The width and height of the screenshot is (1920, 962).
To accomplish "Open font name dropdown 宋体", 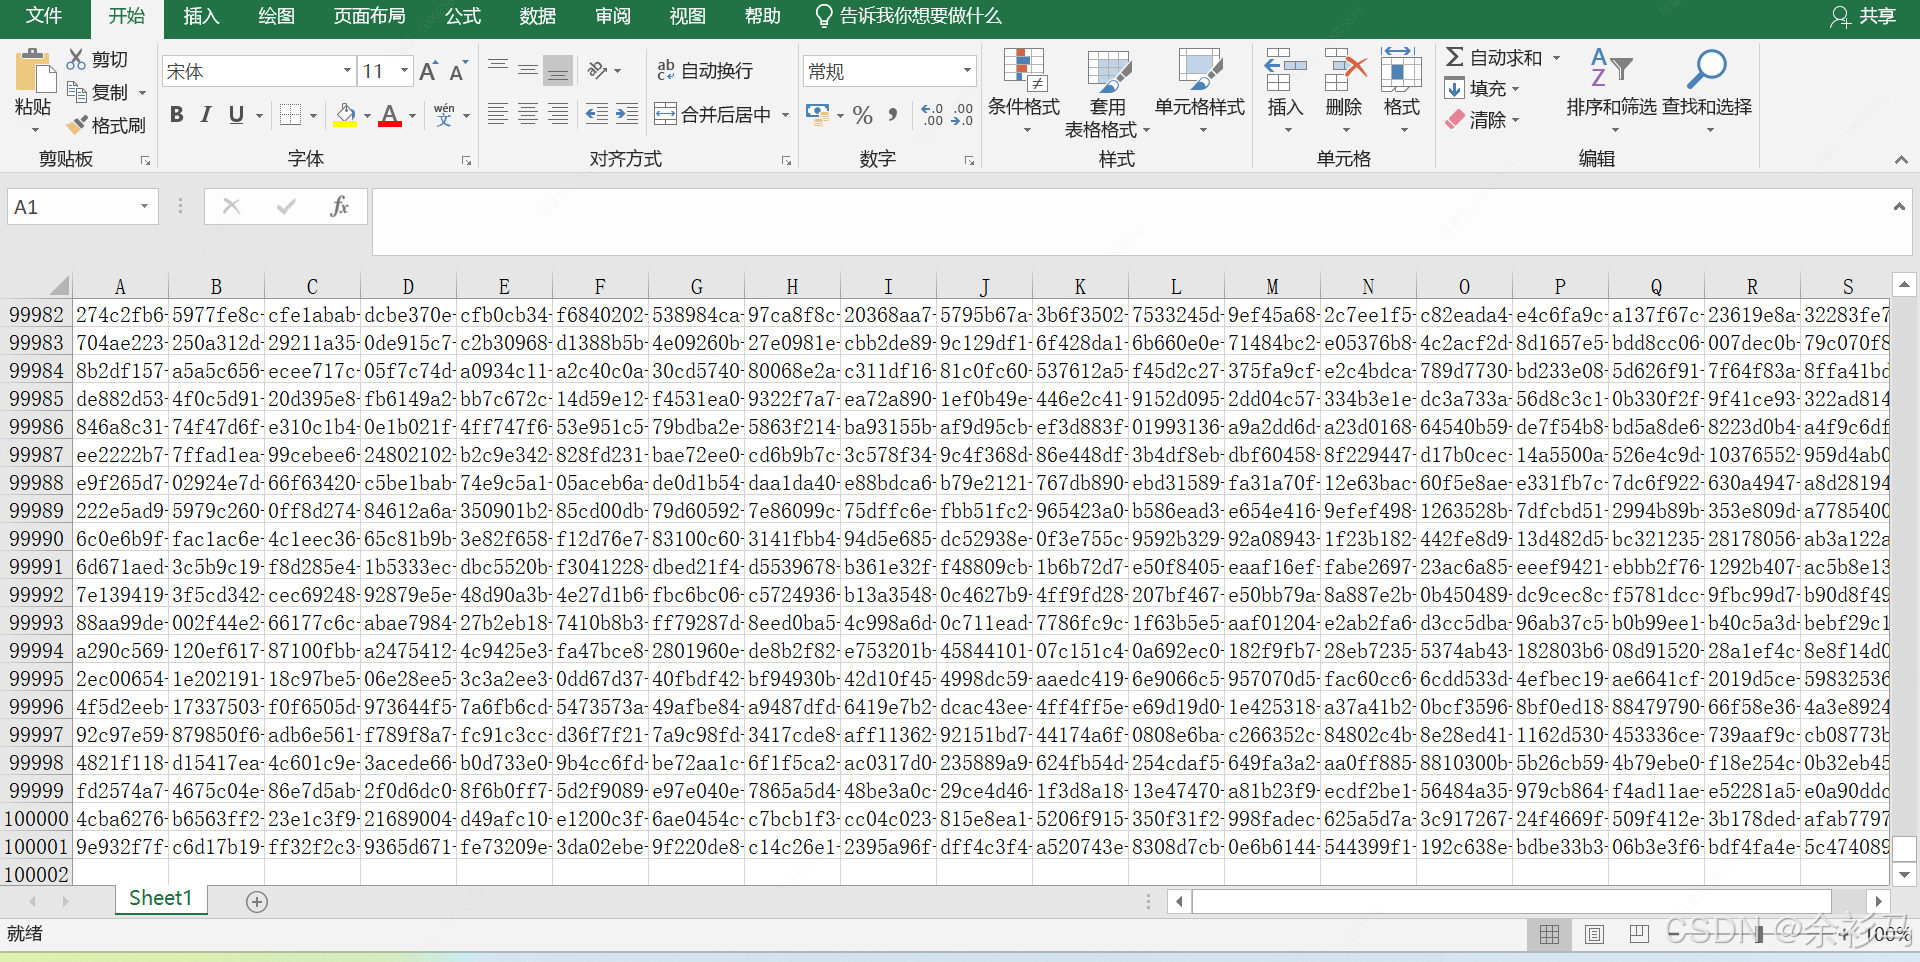I will [348, 71].
